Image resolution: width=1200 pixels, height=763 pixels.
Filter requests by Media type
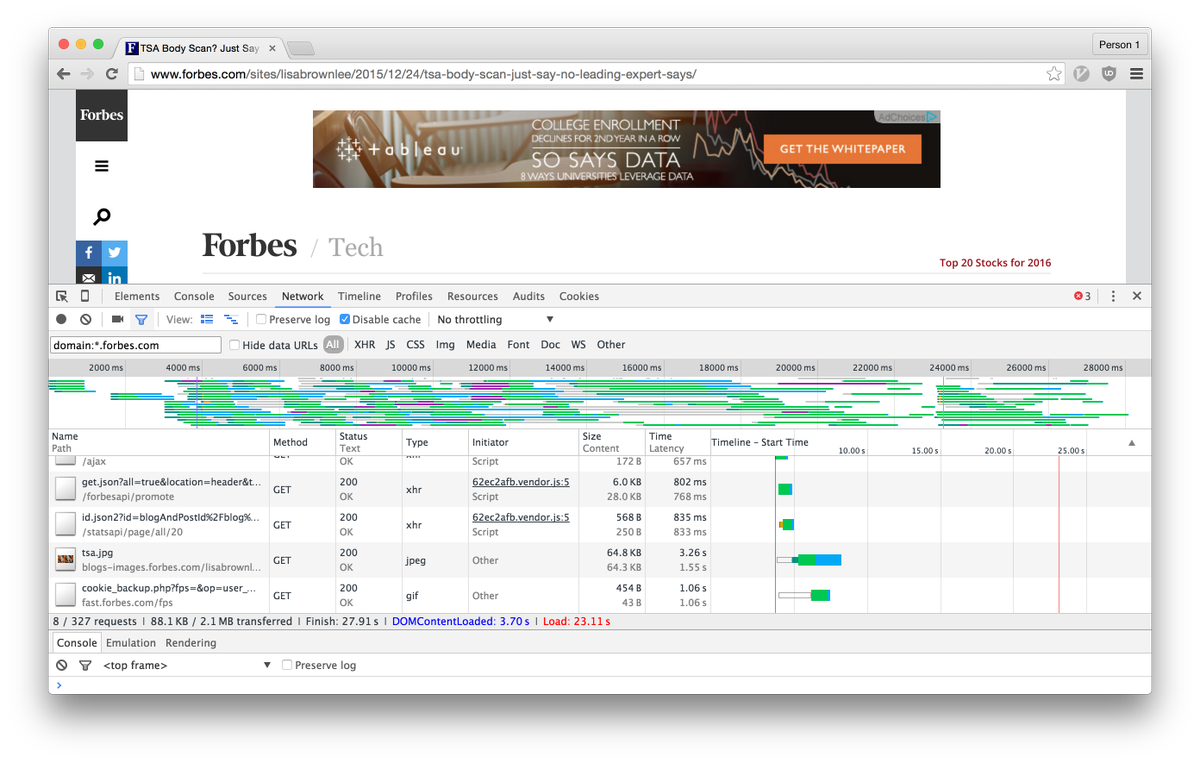coord(481,344)
